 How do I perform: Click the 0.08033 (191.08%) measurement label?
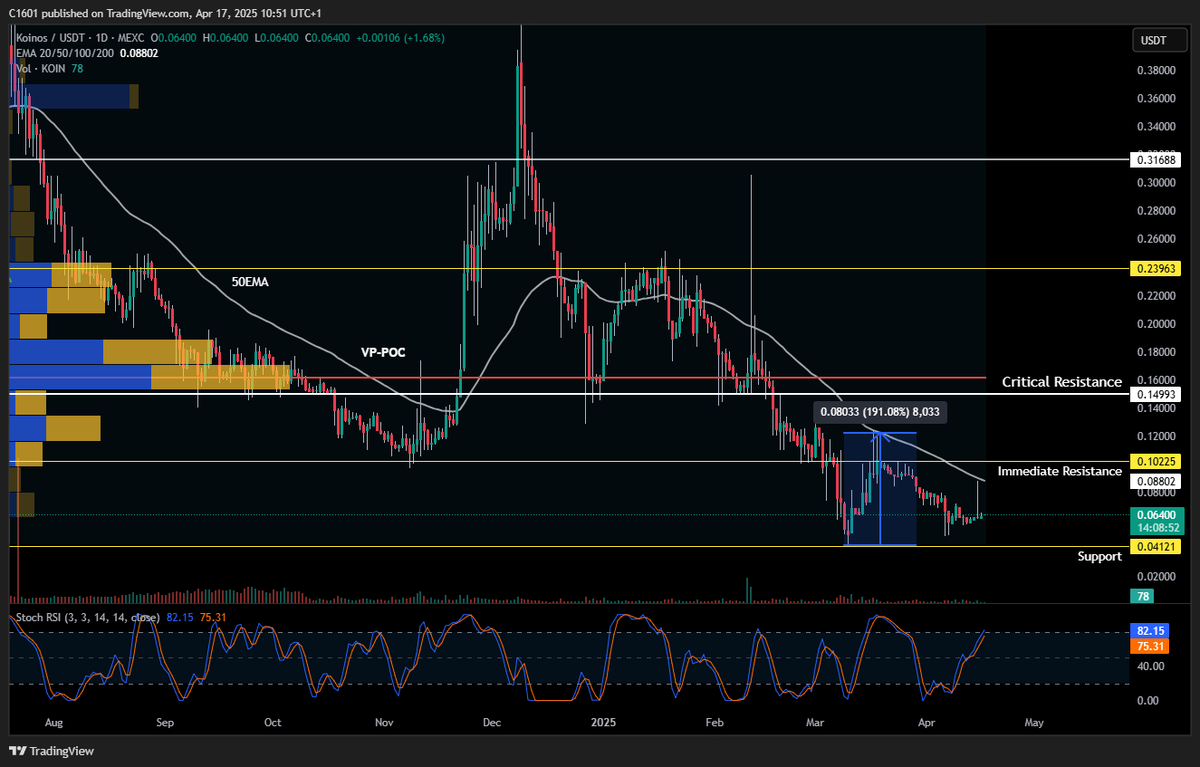pos(882,411)
